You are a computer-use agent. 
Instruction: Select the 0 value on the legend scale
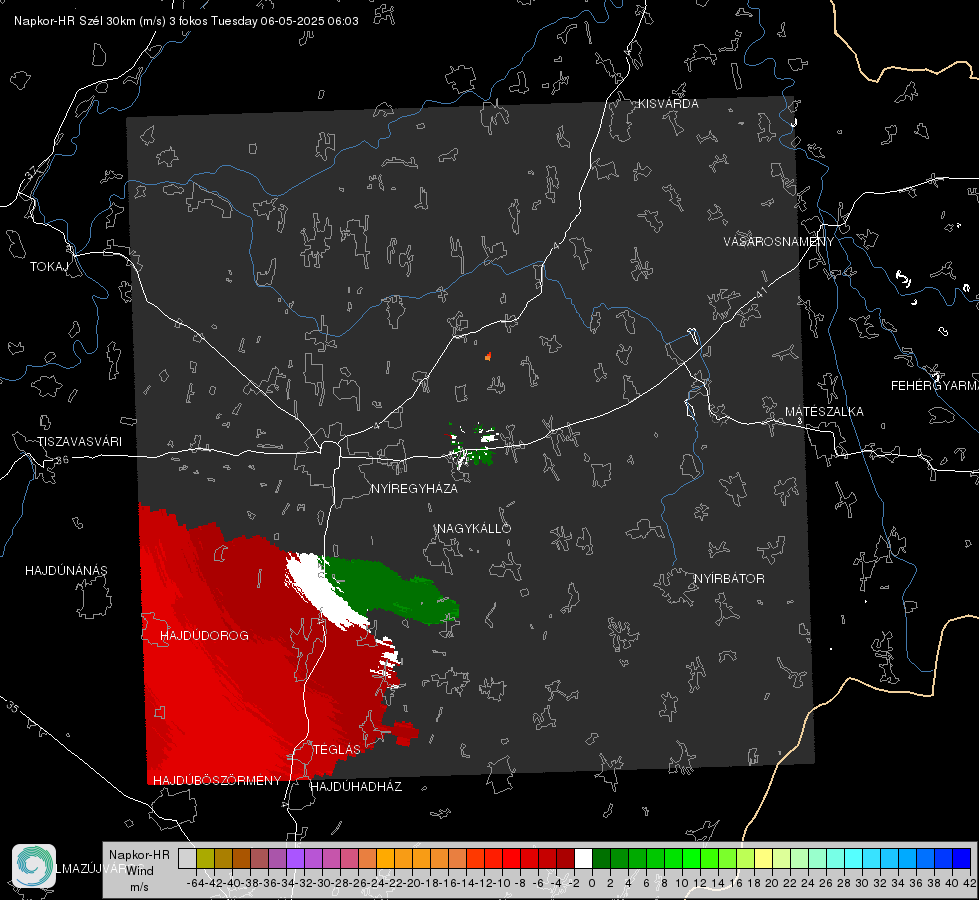click(x=592, y=883)
